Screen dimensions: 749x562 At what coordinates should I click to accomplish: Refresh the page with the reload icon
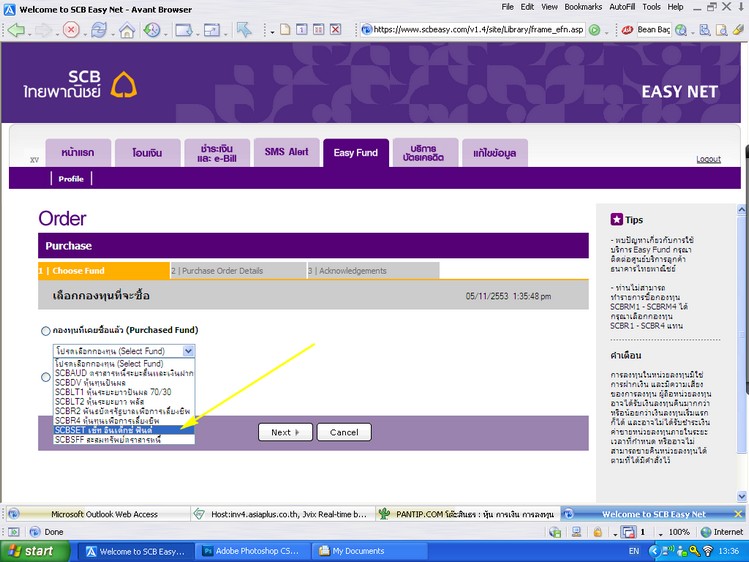[99, 30]
